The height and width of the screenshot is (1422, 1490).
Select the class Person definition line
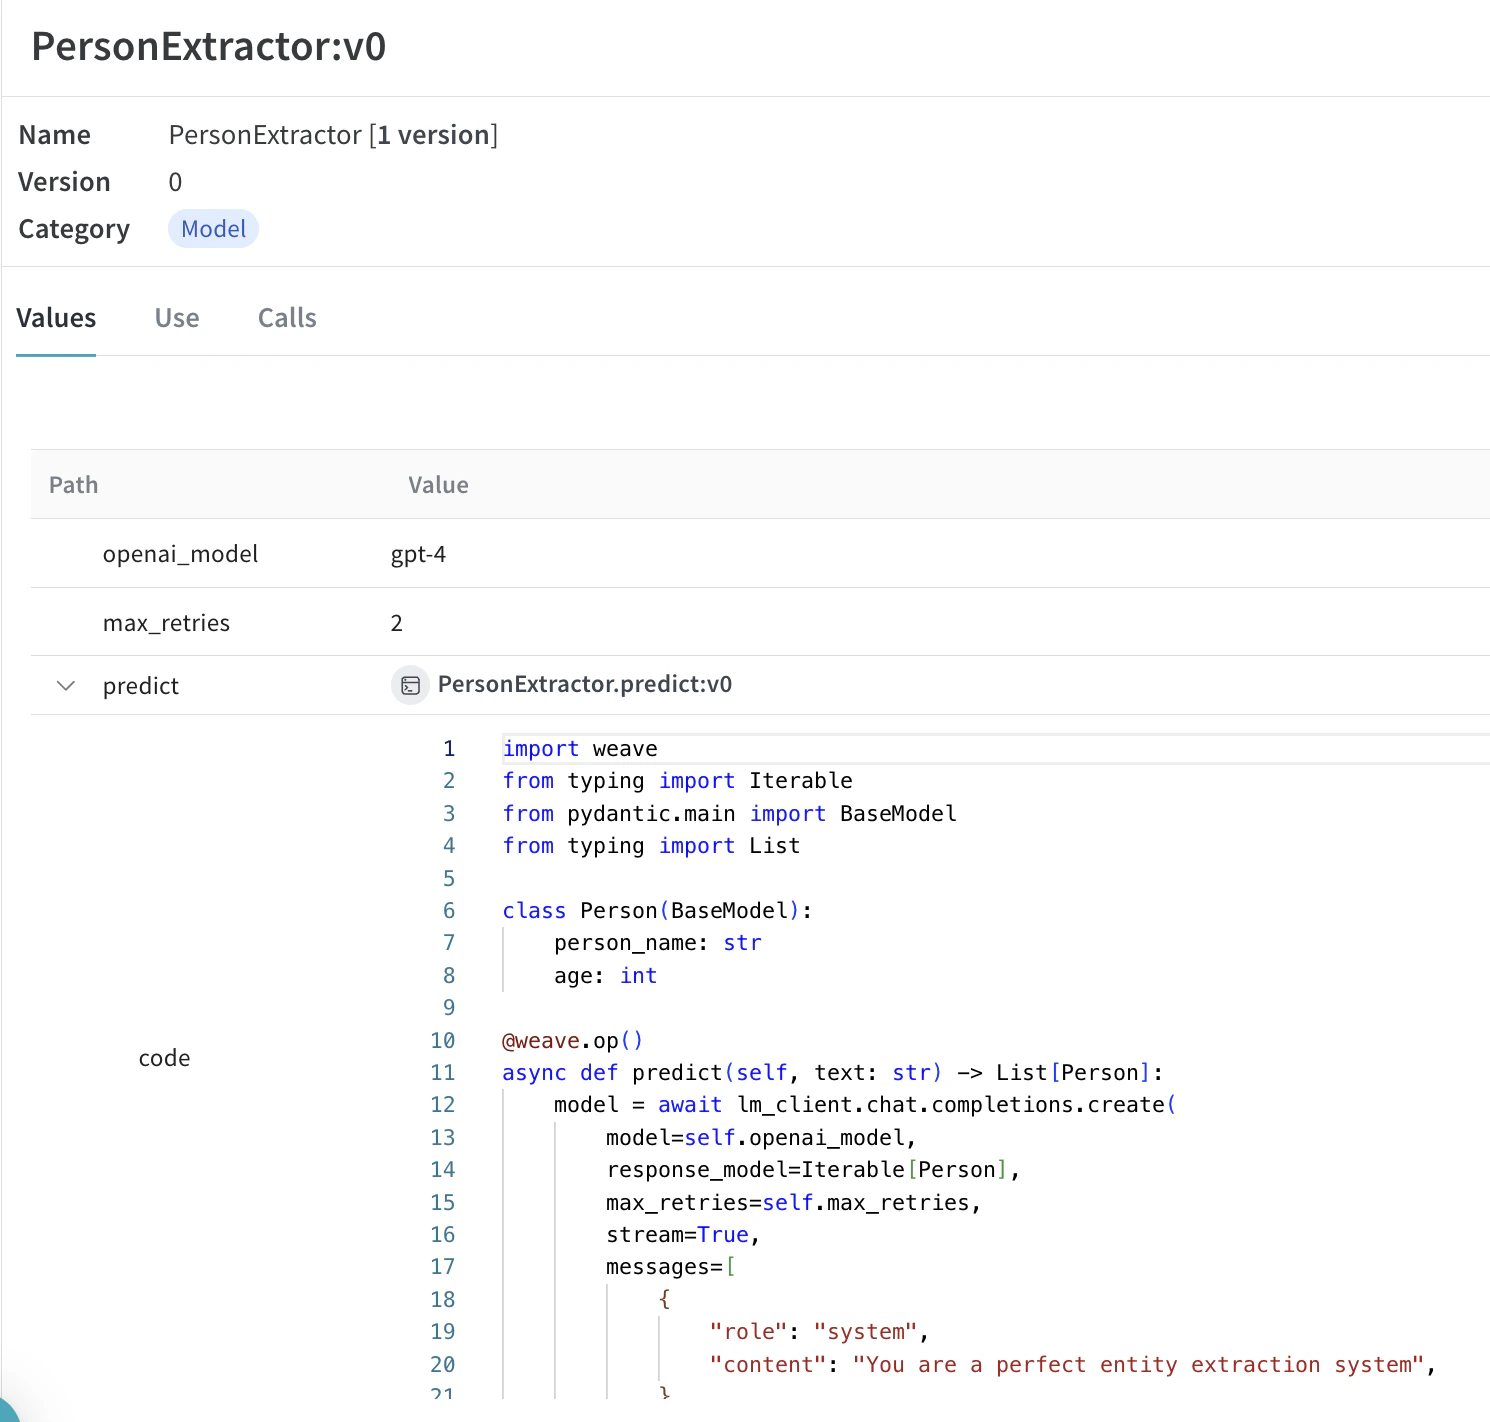click(x=656, y=910)
